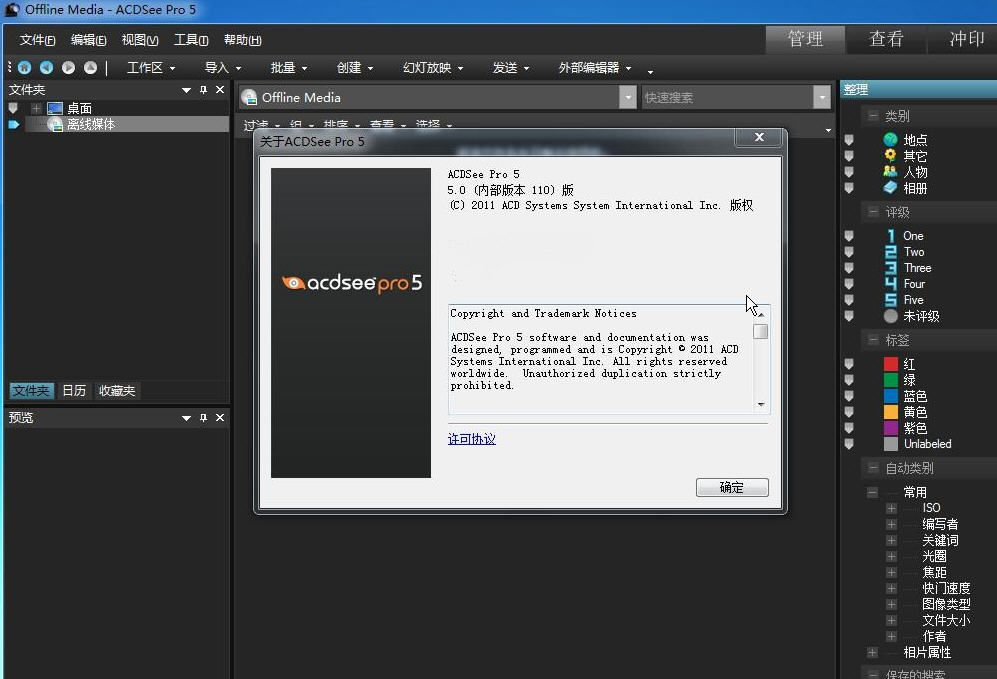Expand the 桌面 tree node
This screenshot has width=997, height=679.
tap(36, 108)
